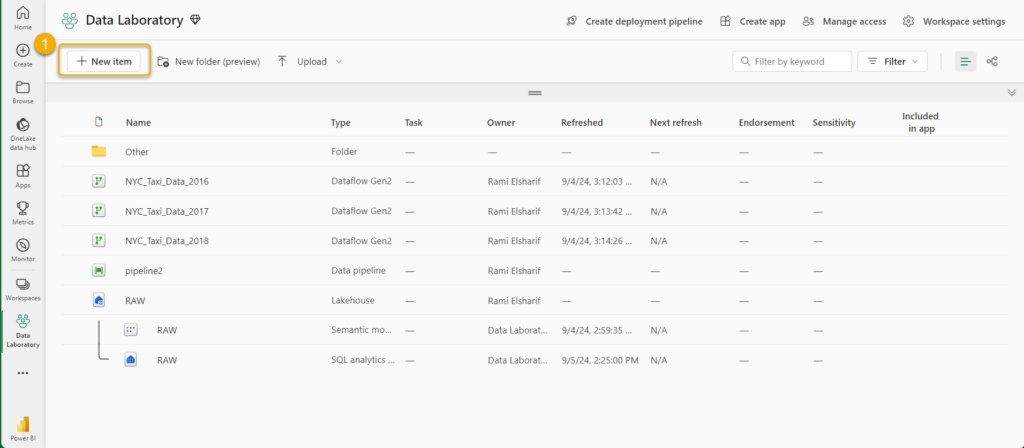Open Power BI experience switcher icon
The image size is (1024, 448).
22,427
